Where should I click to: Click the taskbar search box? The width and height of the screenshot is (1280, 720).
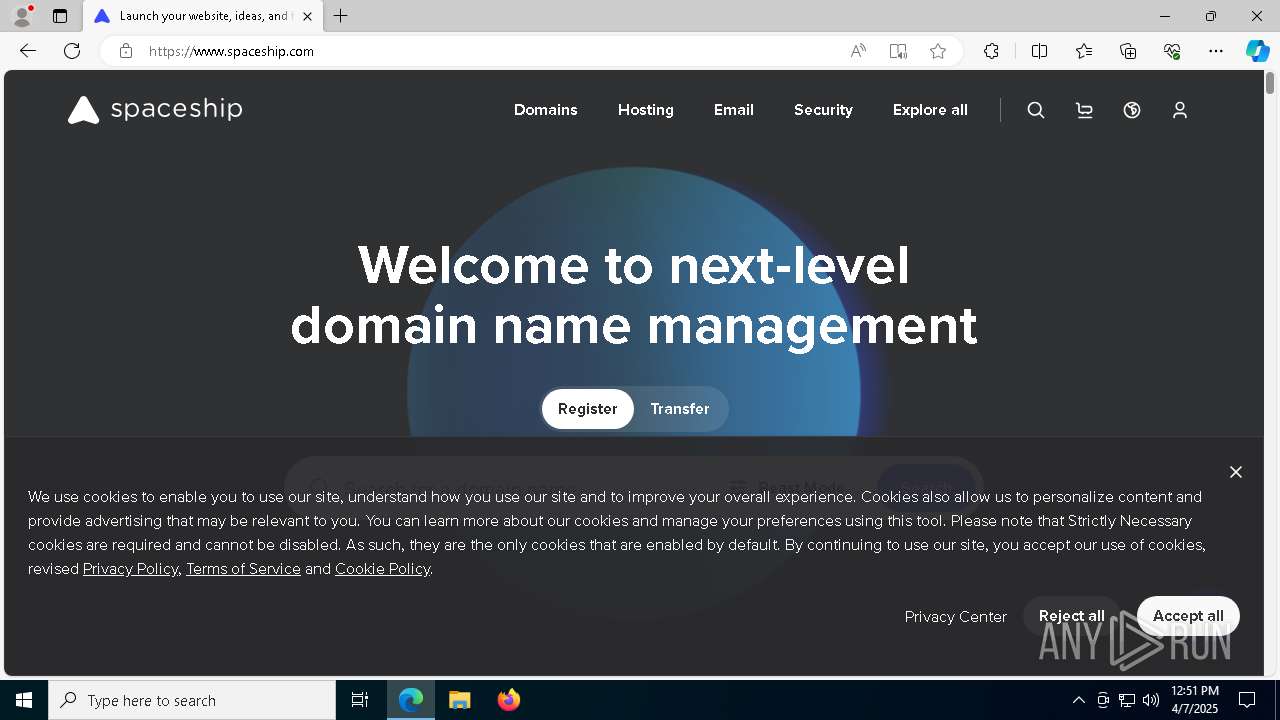click(x=192, y=700)
